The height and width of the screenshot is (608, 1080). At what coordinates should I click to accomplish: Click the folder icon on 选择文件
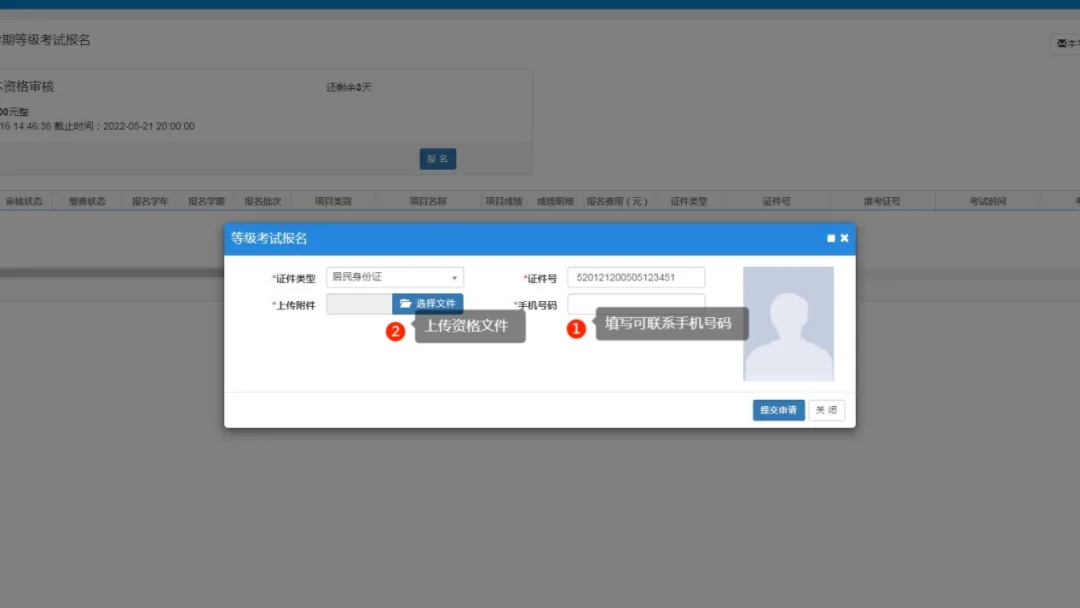[x=406, y=304]
